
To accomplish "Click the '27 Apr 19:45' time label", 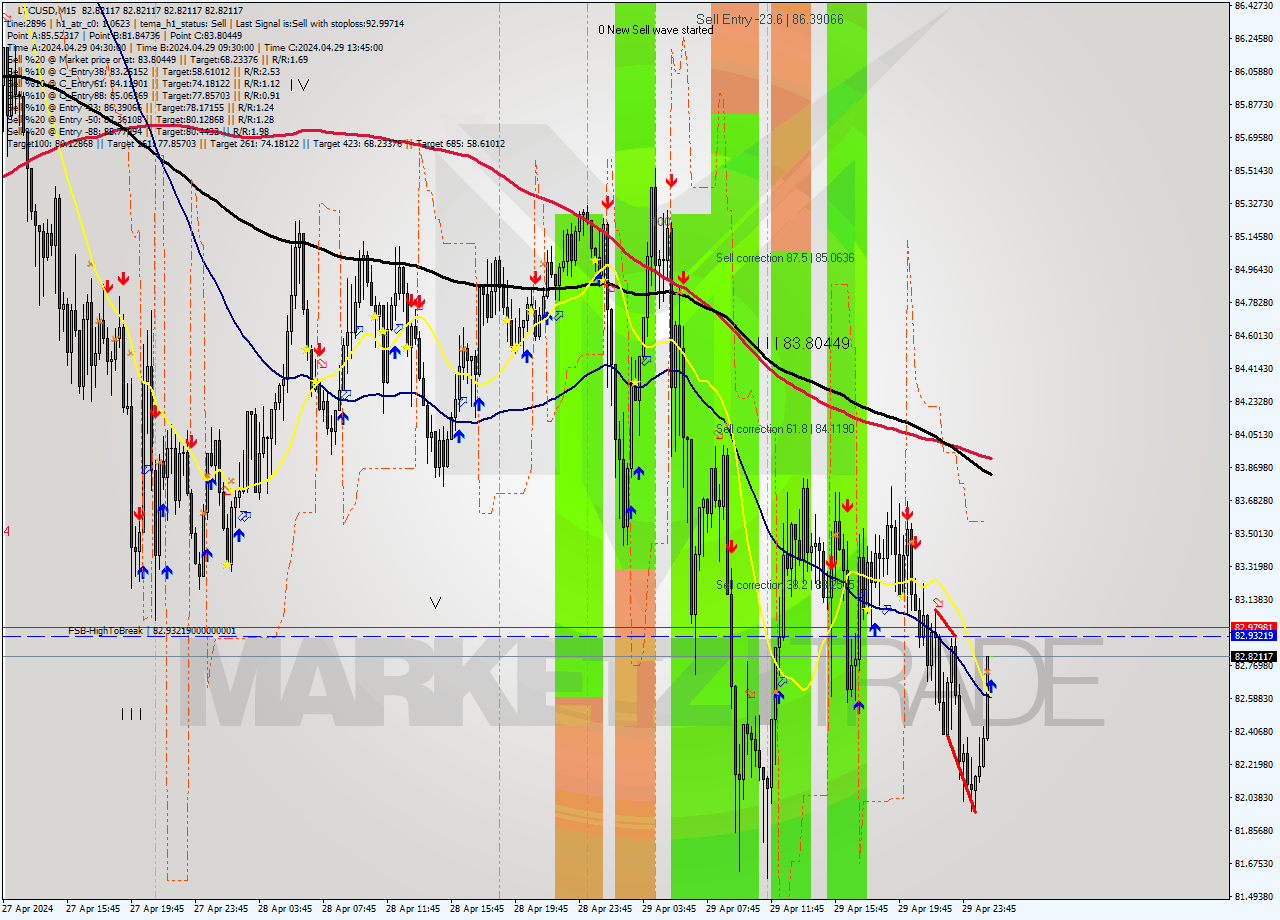I will pyautogui.click(x=157, y=909).
